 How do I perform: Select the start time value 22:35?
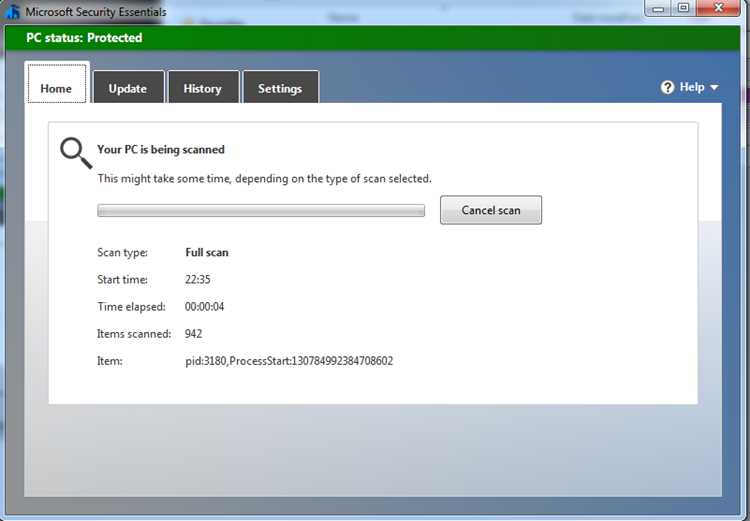point(198,279)
